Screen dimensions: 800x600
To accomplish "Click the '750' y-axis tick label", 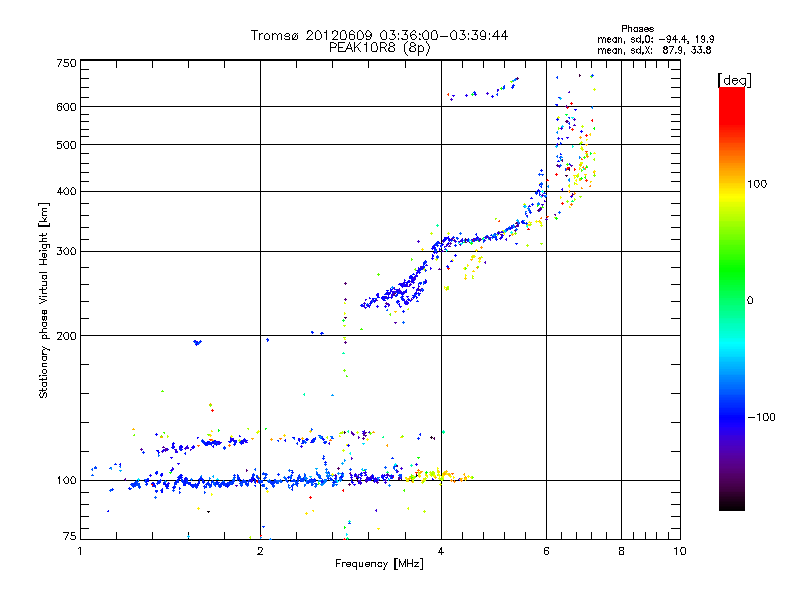I will pyautogui.click(x=66, y=63).
